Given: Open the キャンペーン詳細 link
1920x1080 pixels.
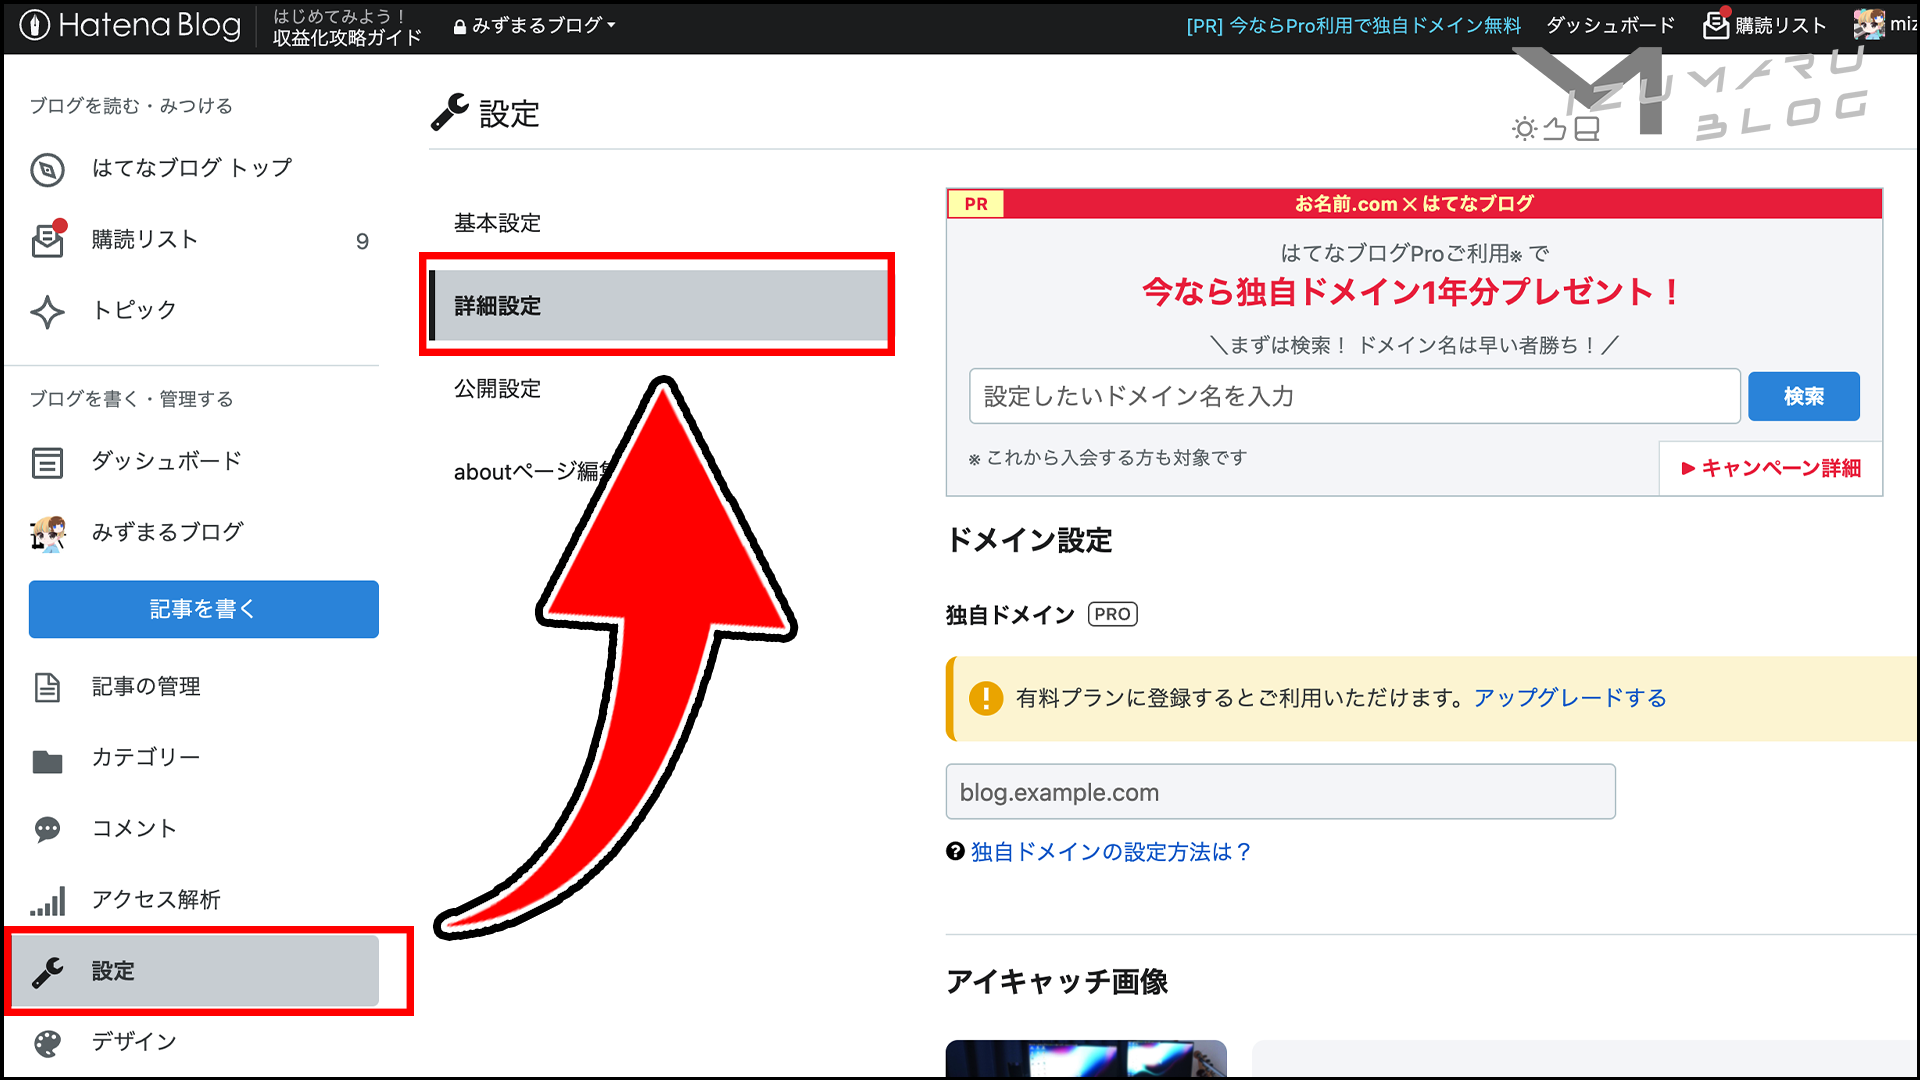Looking at the screenshot, I should (1770, 468).
